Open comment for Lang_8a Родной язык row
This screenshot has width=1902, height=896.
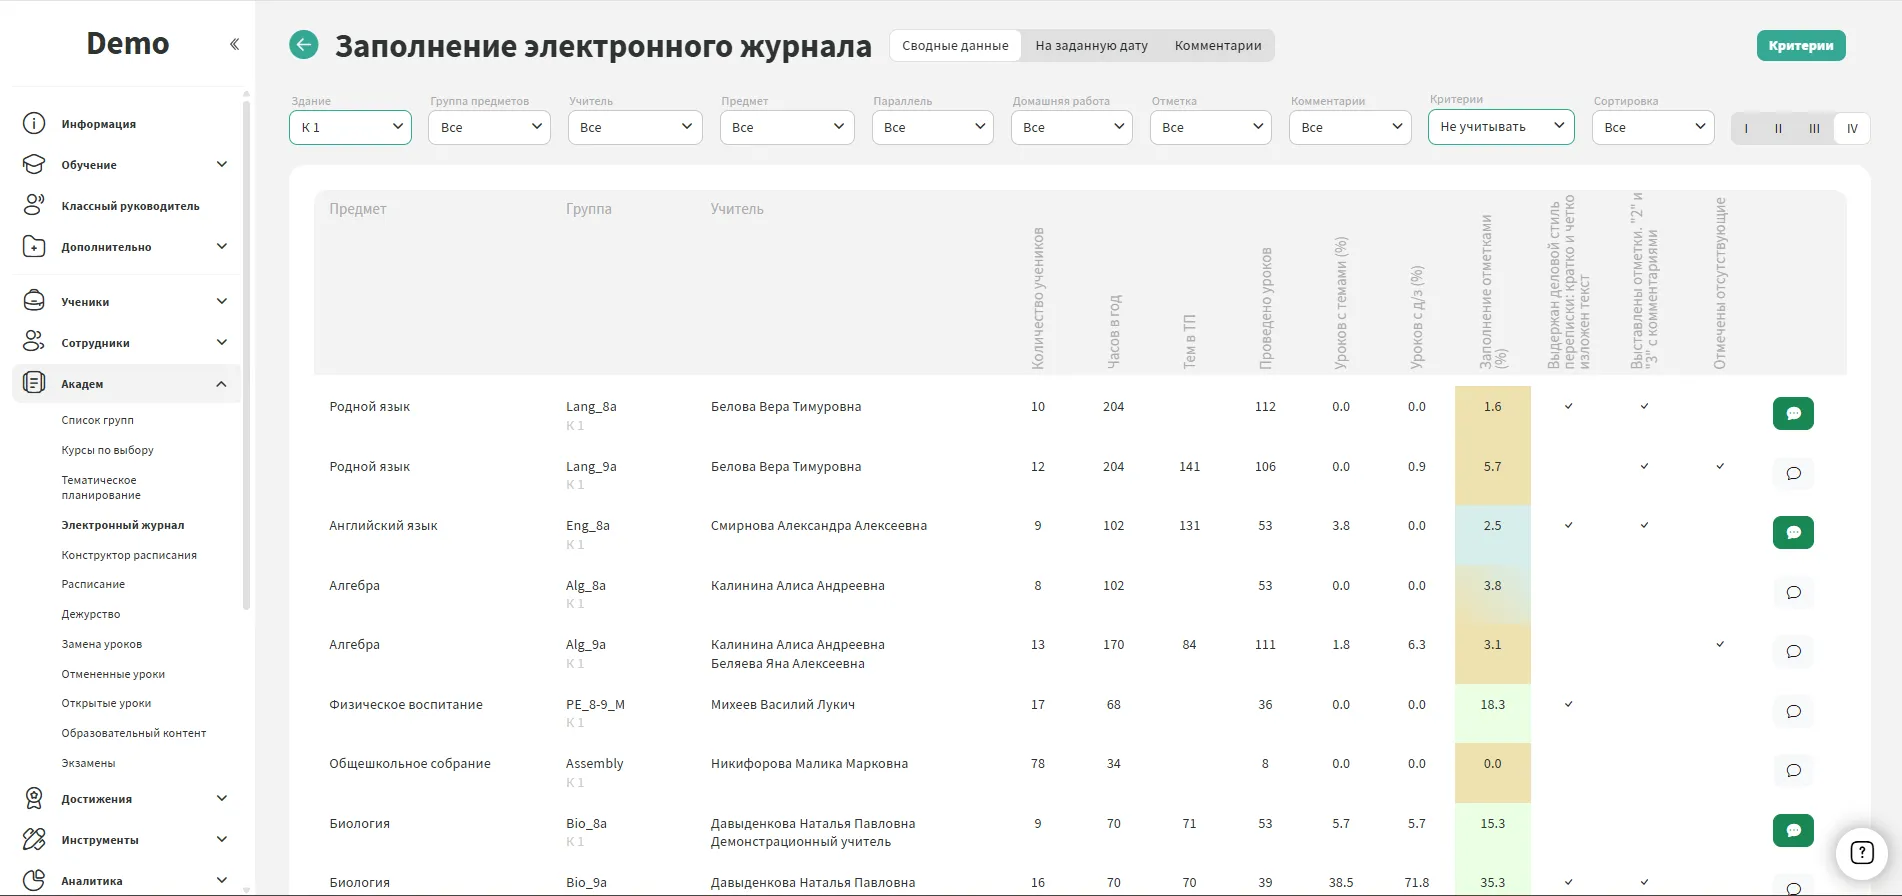coord(1793,414)
